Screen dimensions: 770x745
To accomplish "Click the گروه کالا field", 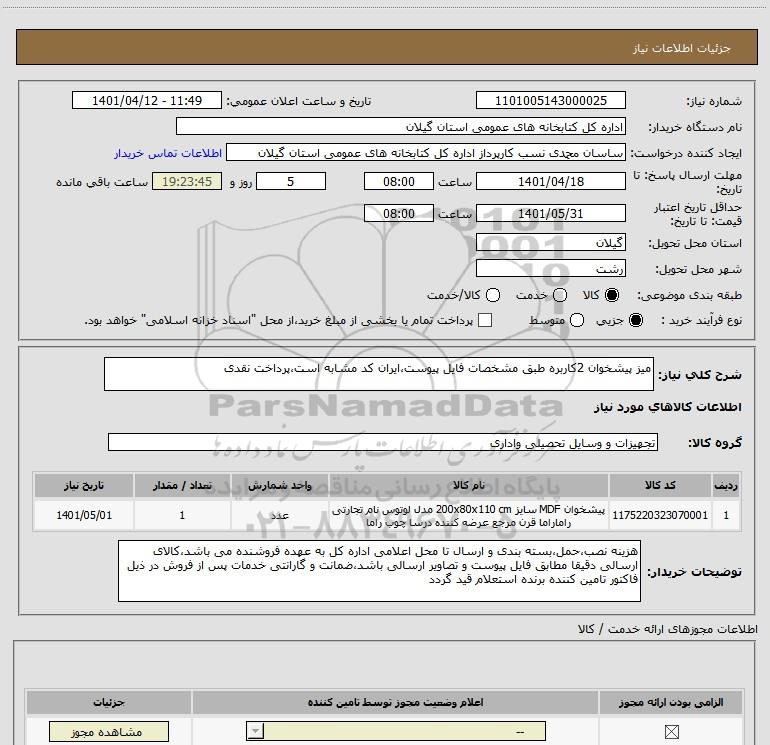I will click(x=383, y=442).
